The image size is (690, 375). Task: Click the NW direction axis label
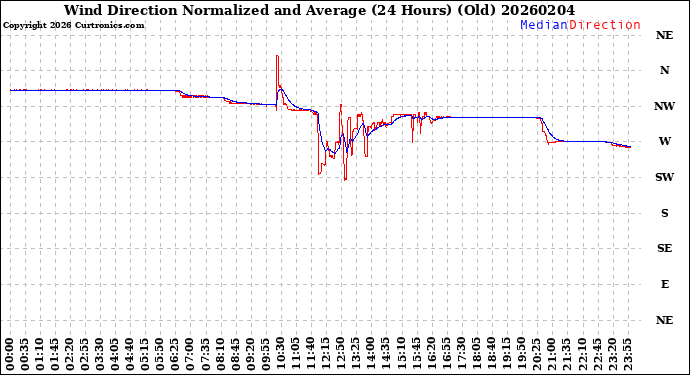664,106
